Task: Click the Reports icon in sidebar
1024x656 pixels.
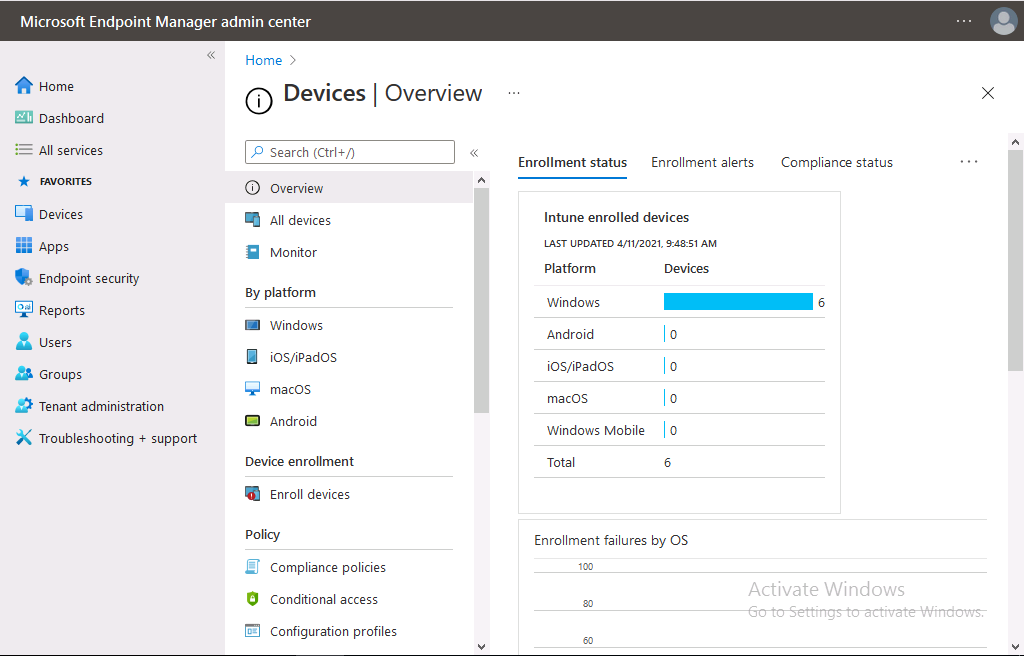Action: click(24, 310)
